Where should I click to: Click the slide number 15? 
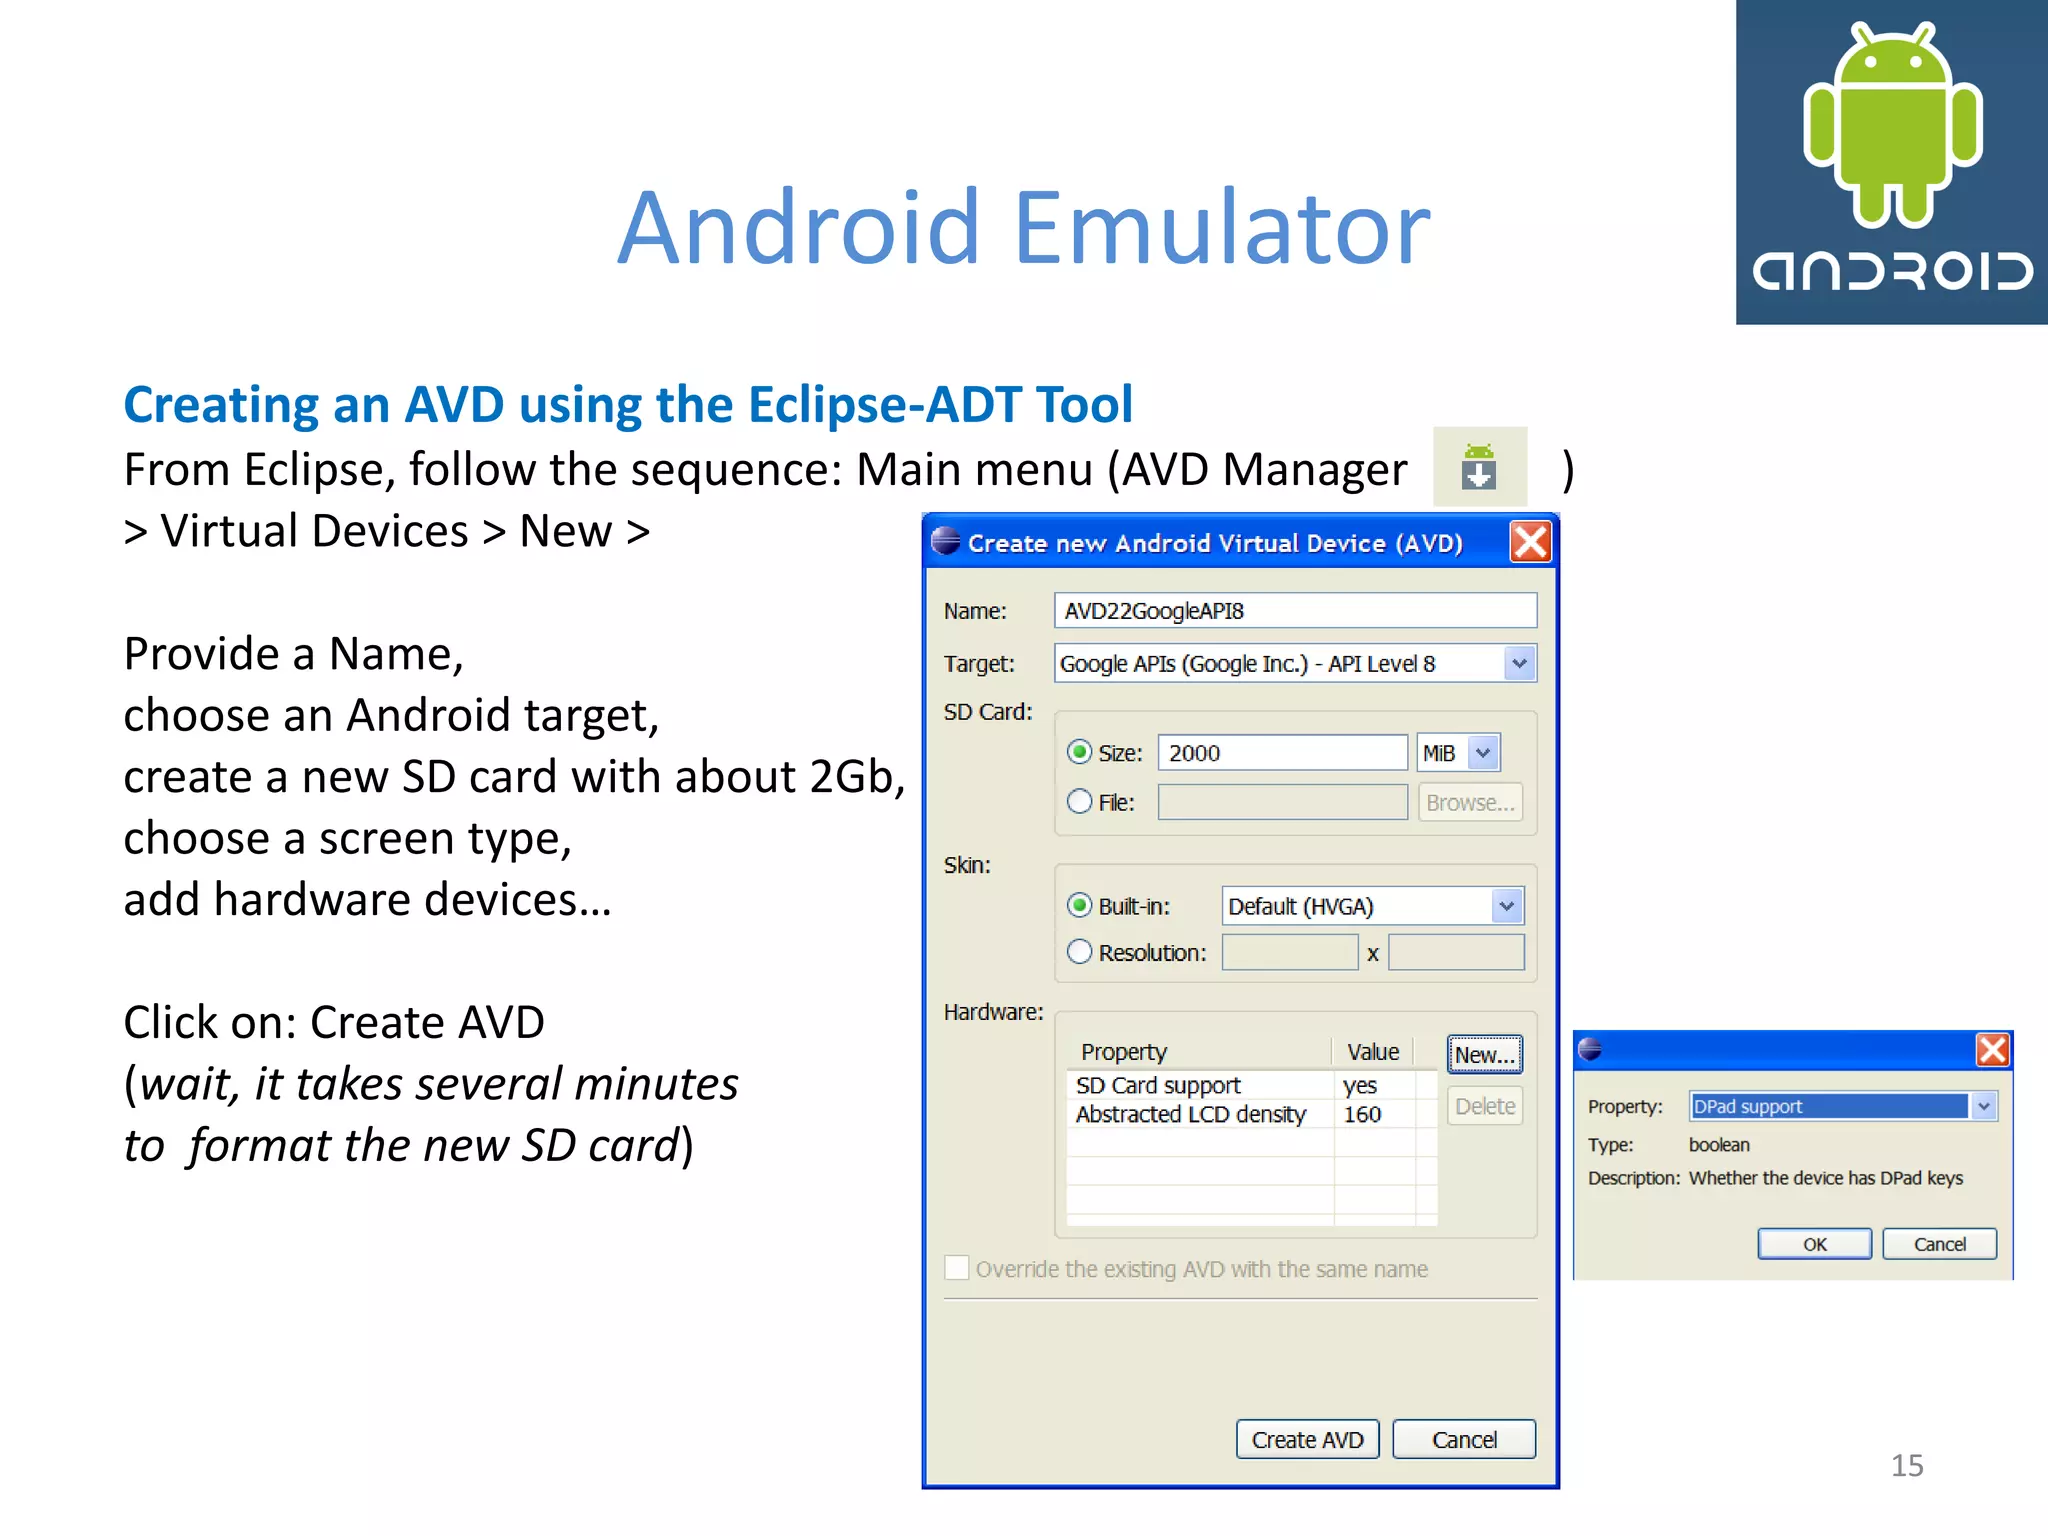tap(1907, 1465)
